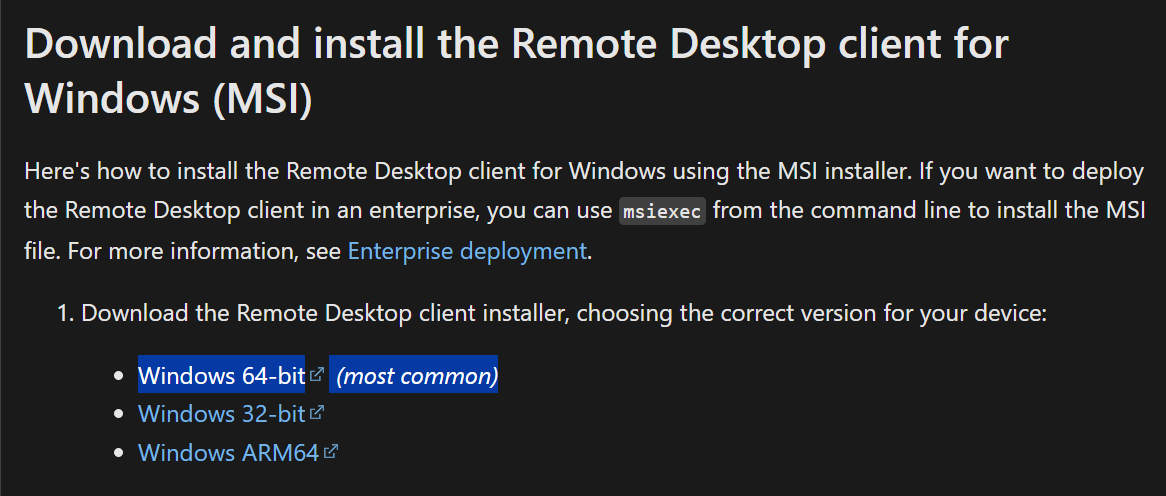The height and width of the screenshot is (496, 1166).
Task: Follow the Enterprise deployment link
Action: click(467, 251)
